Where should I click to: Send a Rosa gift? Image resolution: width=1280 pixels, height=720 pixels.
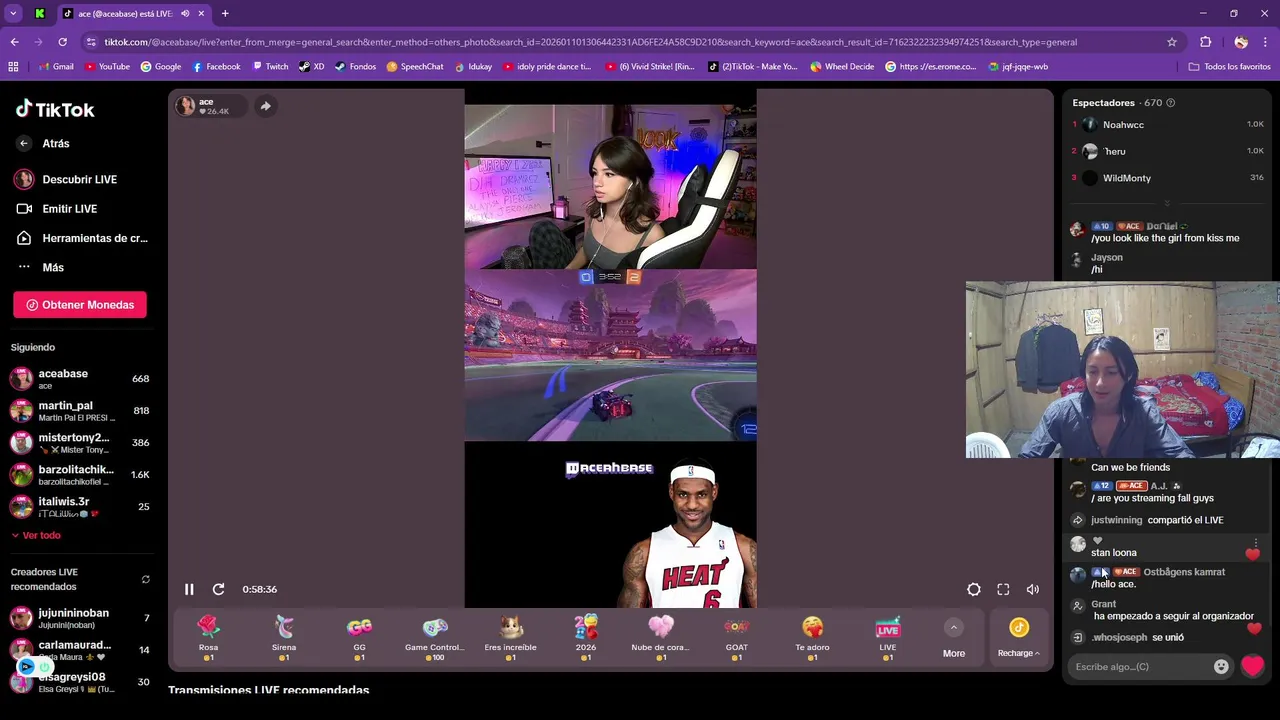click(x=208, y=637)
